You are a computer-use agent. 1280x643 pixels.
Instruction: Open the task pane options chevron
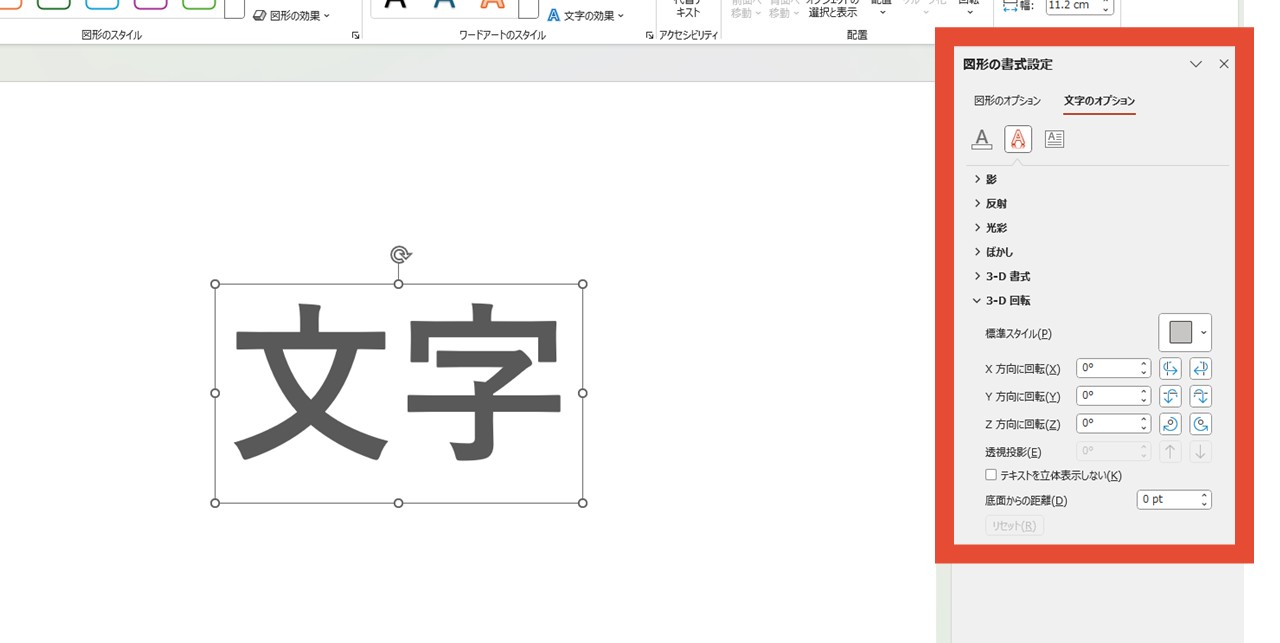click(1196, 64)
